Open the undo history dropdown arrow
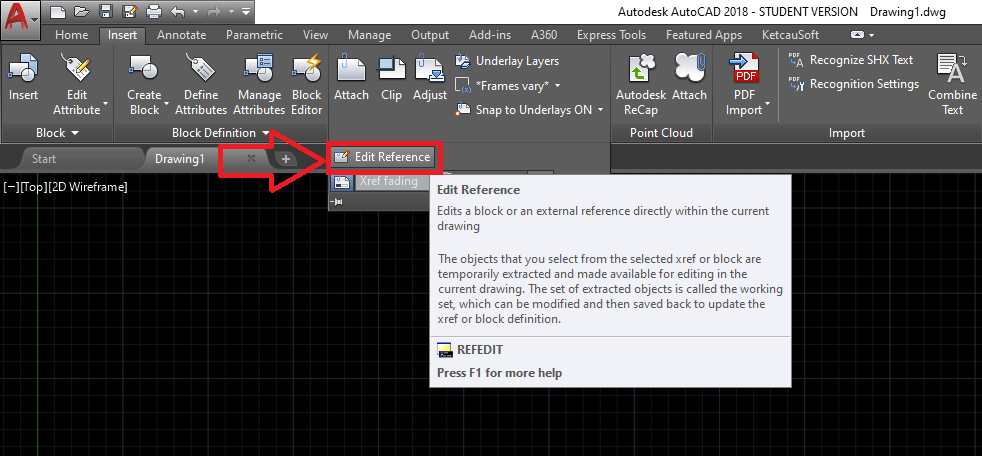This screenshot has height=456, width=982. tap(195, 11)
